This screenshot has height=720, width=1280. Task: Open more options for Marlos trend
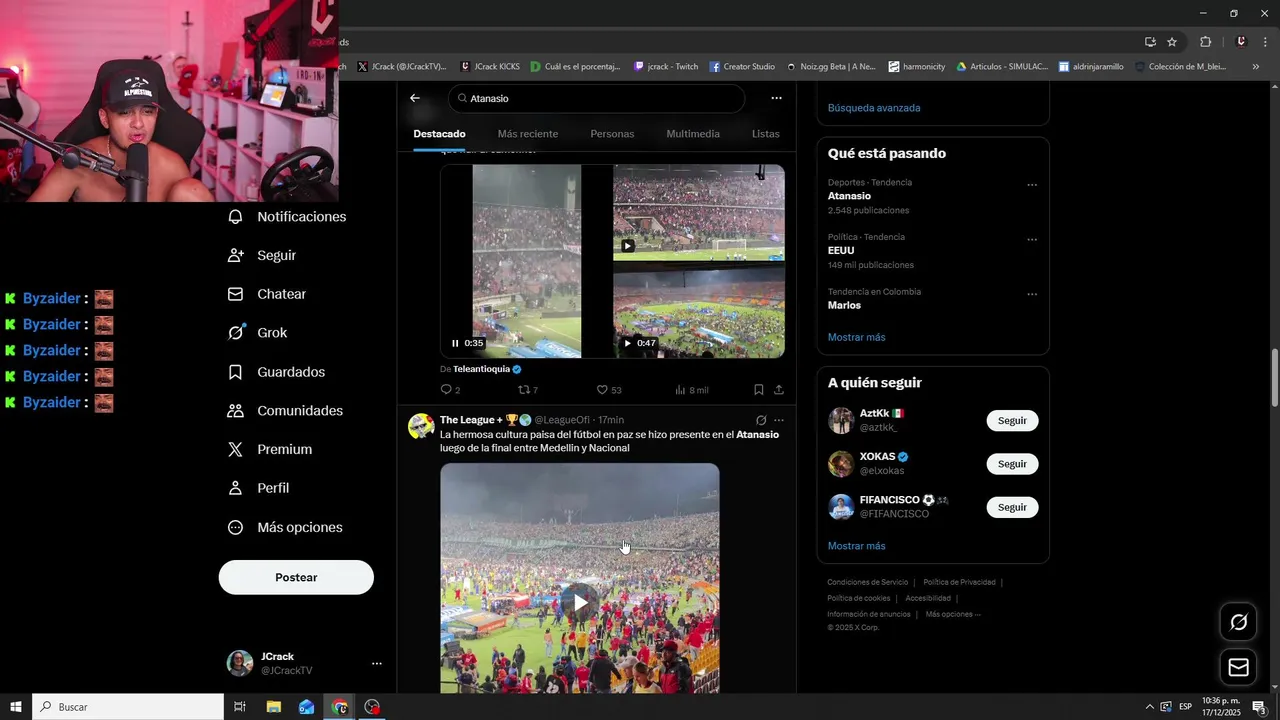(1032, 295)
